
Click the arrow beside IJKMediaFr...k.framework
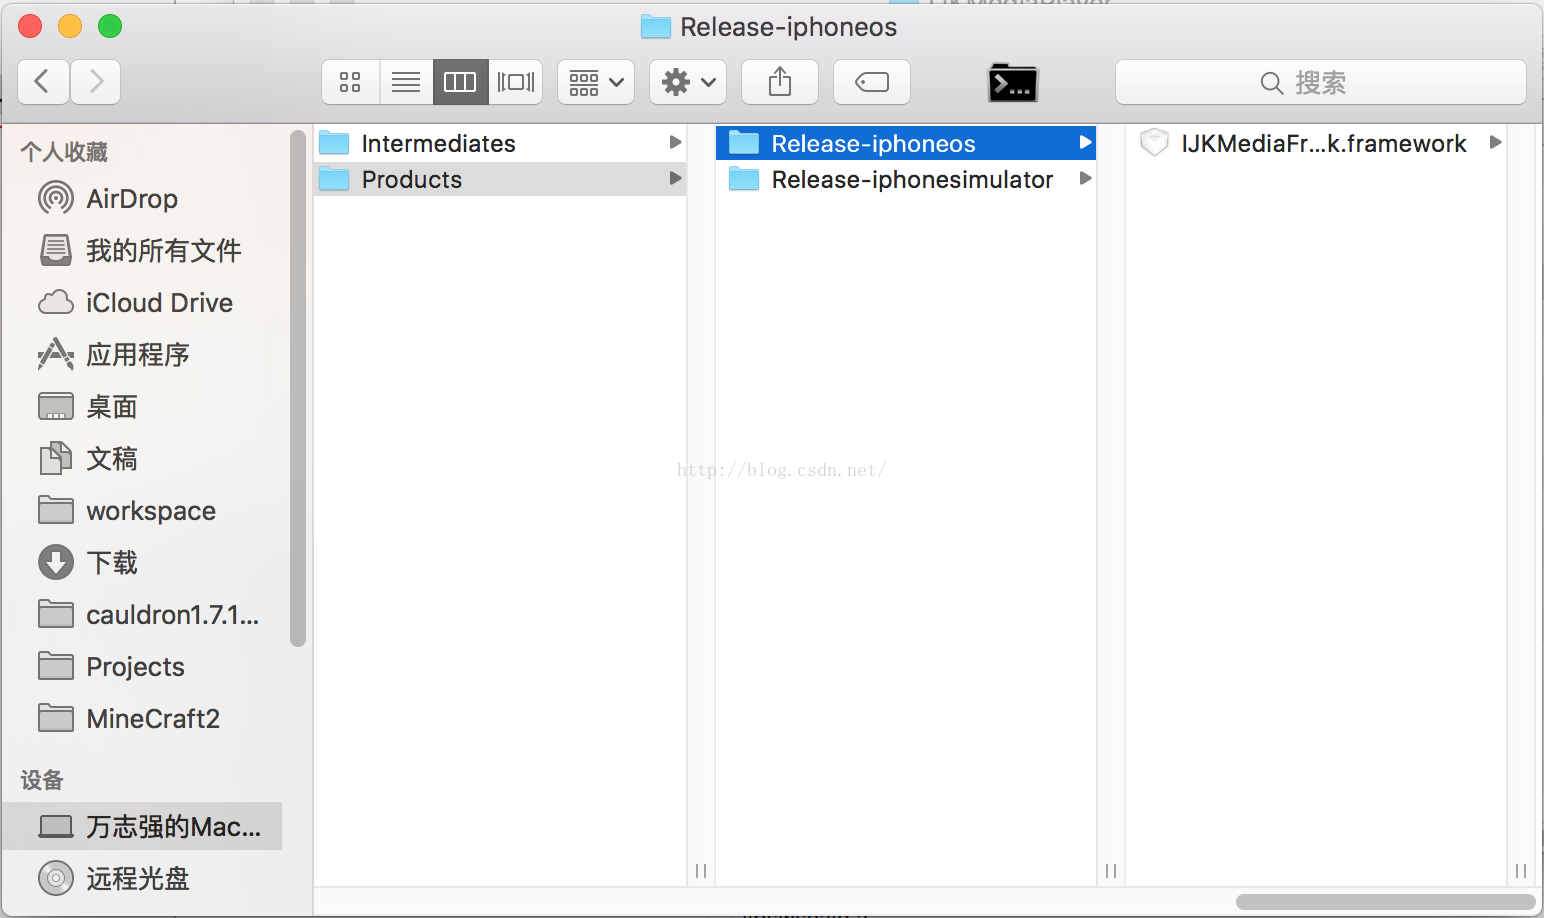point(1496,142)
